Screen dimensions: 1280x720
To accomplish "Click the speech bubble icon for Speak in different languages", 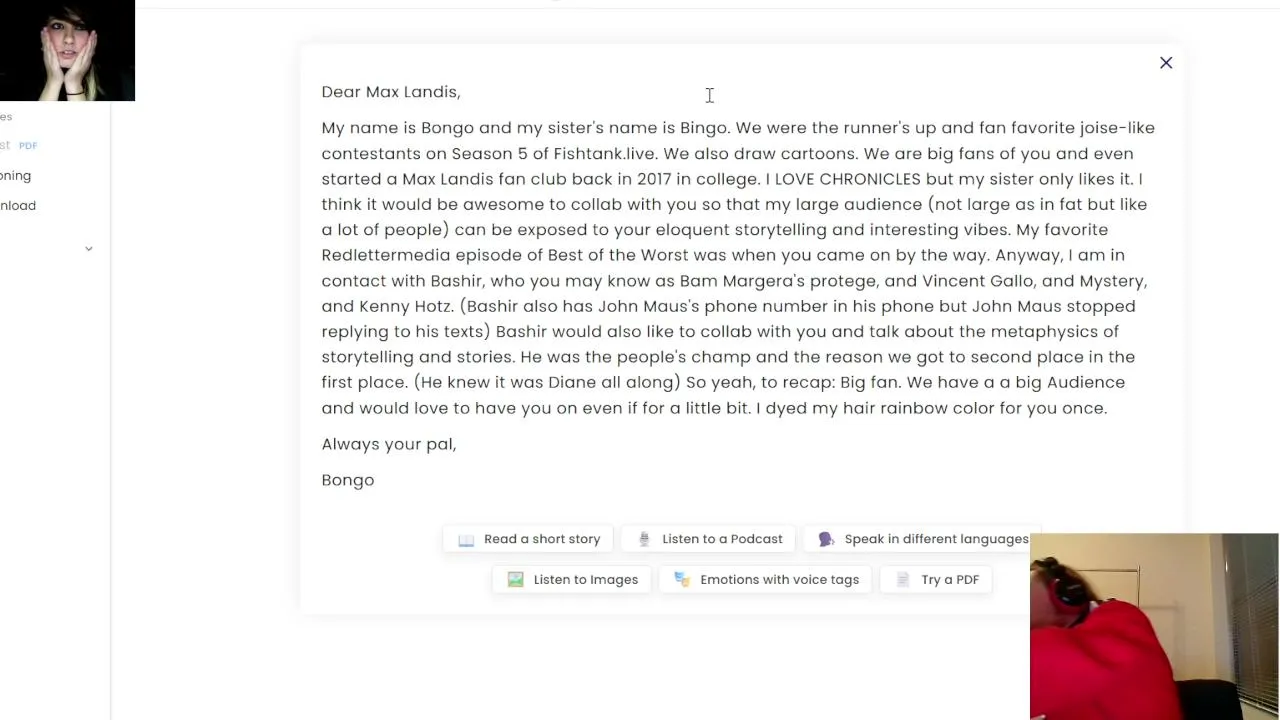I will (x=826, y=539).
